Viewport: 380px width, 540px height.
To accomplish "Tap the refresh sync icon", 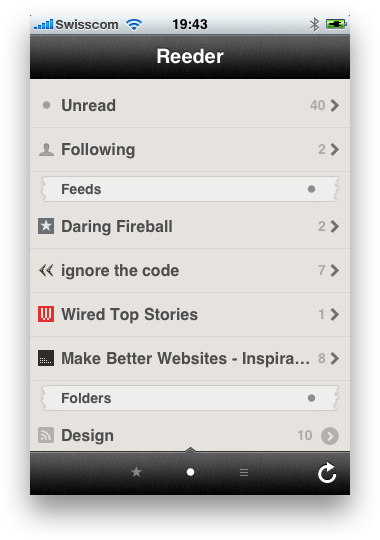I will [327, 472].
